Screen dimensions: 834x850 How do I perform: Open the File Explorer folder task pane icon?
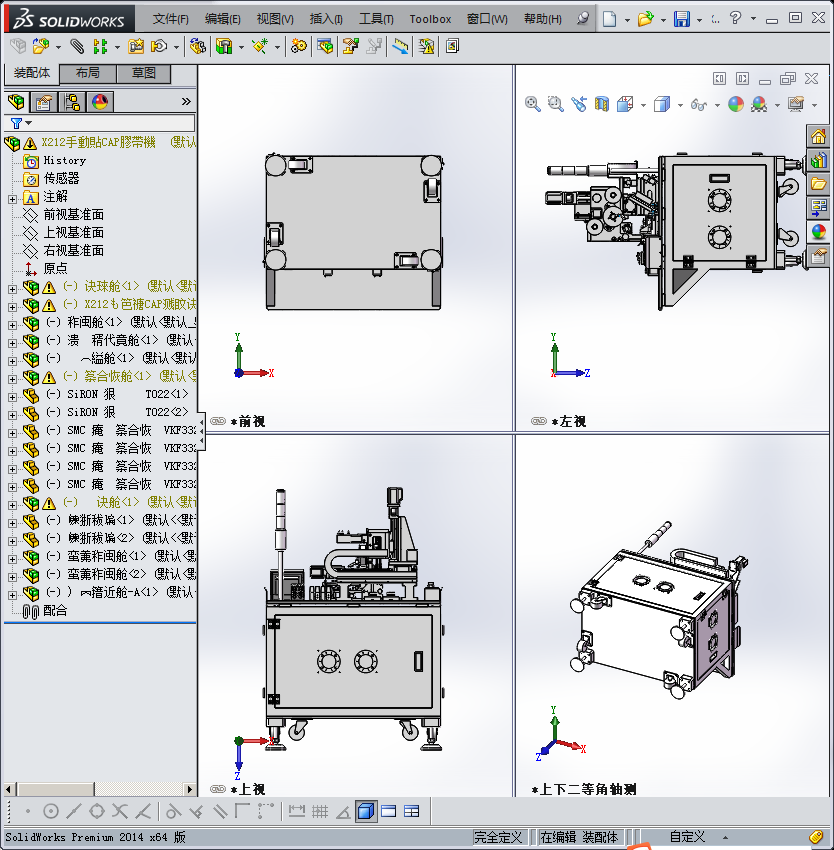819,184
